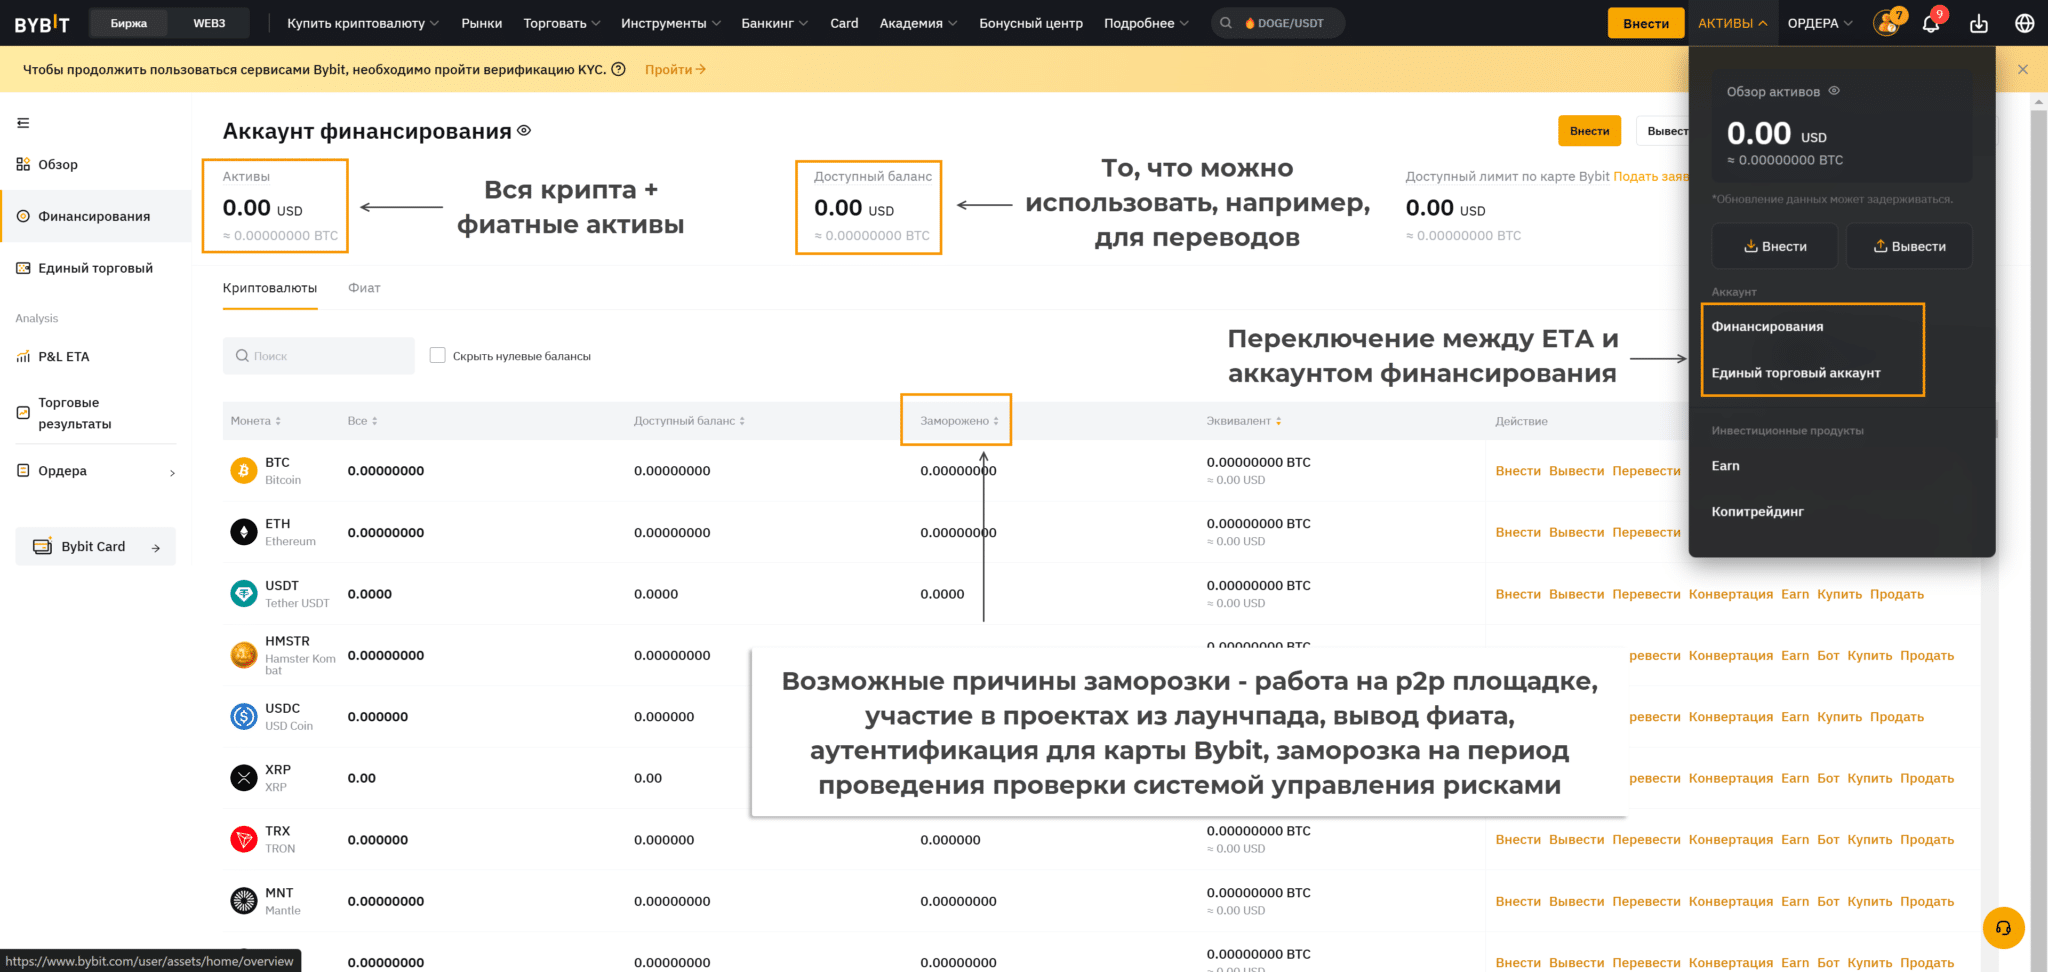This screenshot has height=972, width=2048.
Task: Open the download app icon
Action: point(1978,23)
